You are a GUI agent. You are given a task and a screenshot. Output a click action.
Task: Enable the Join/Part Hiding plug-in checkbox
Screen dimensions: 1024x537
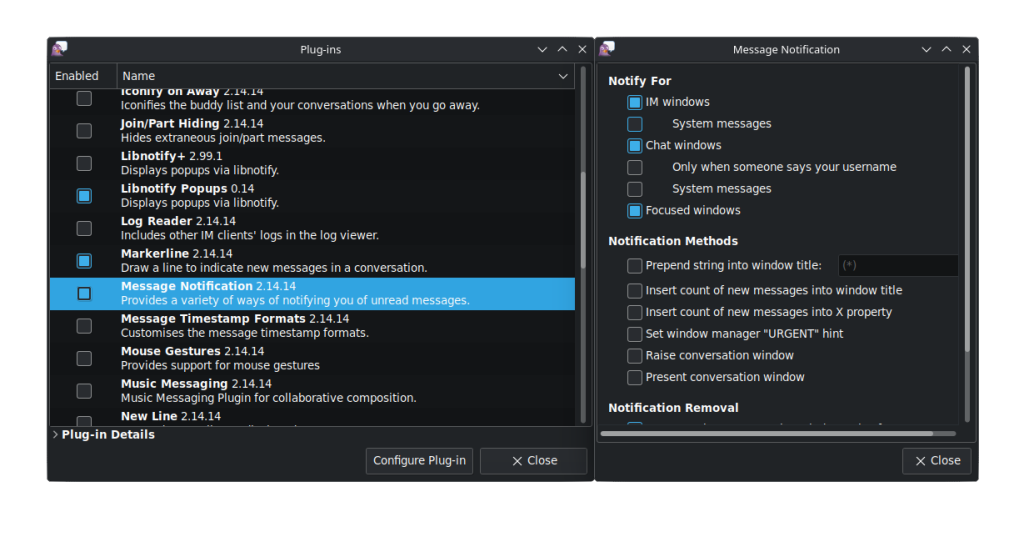click(84, 131)
